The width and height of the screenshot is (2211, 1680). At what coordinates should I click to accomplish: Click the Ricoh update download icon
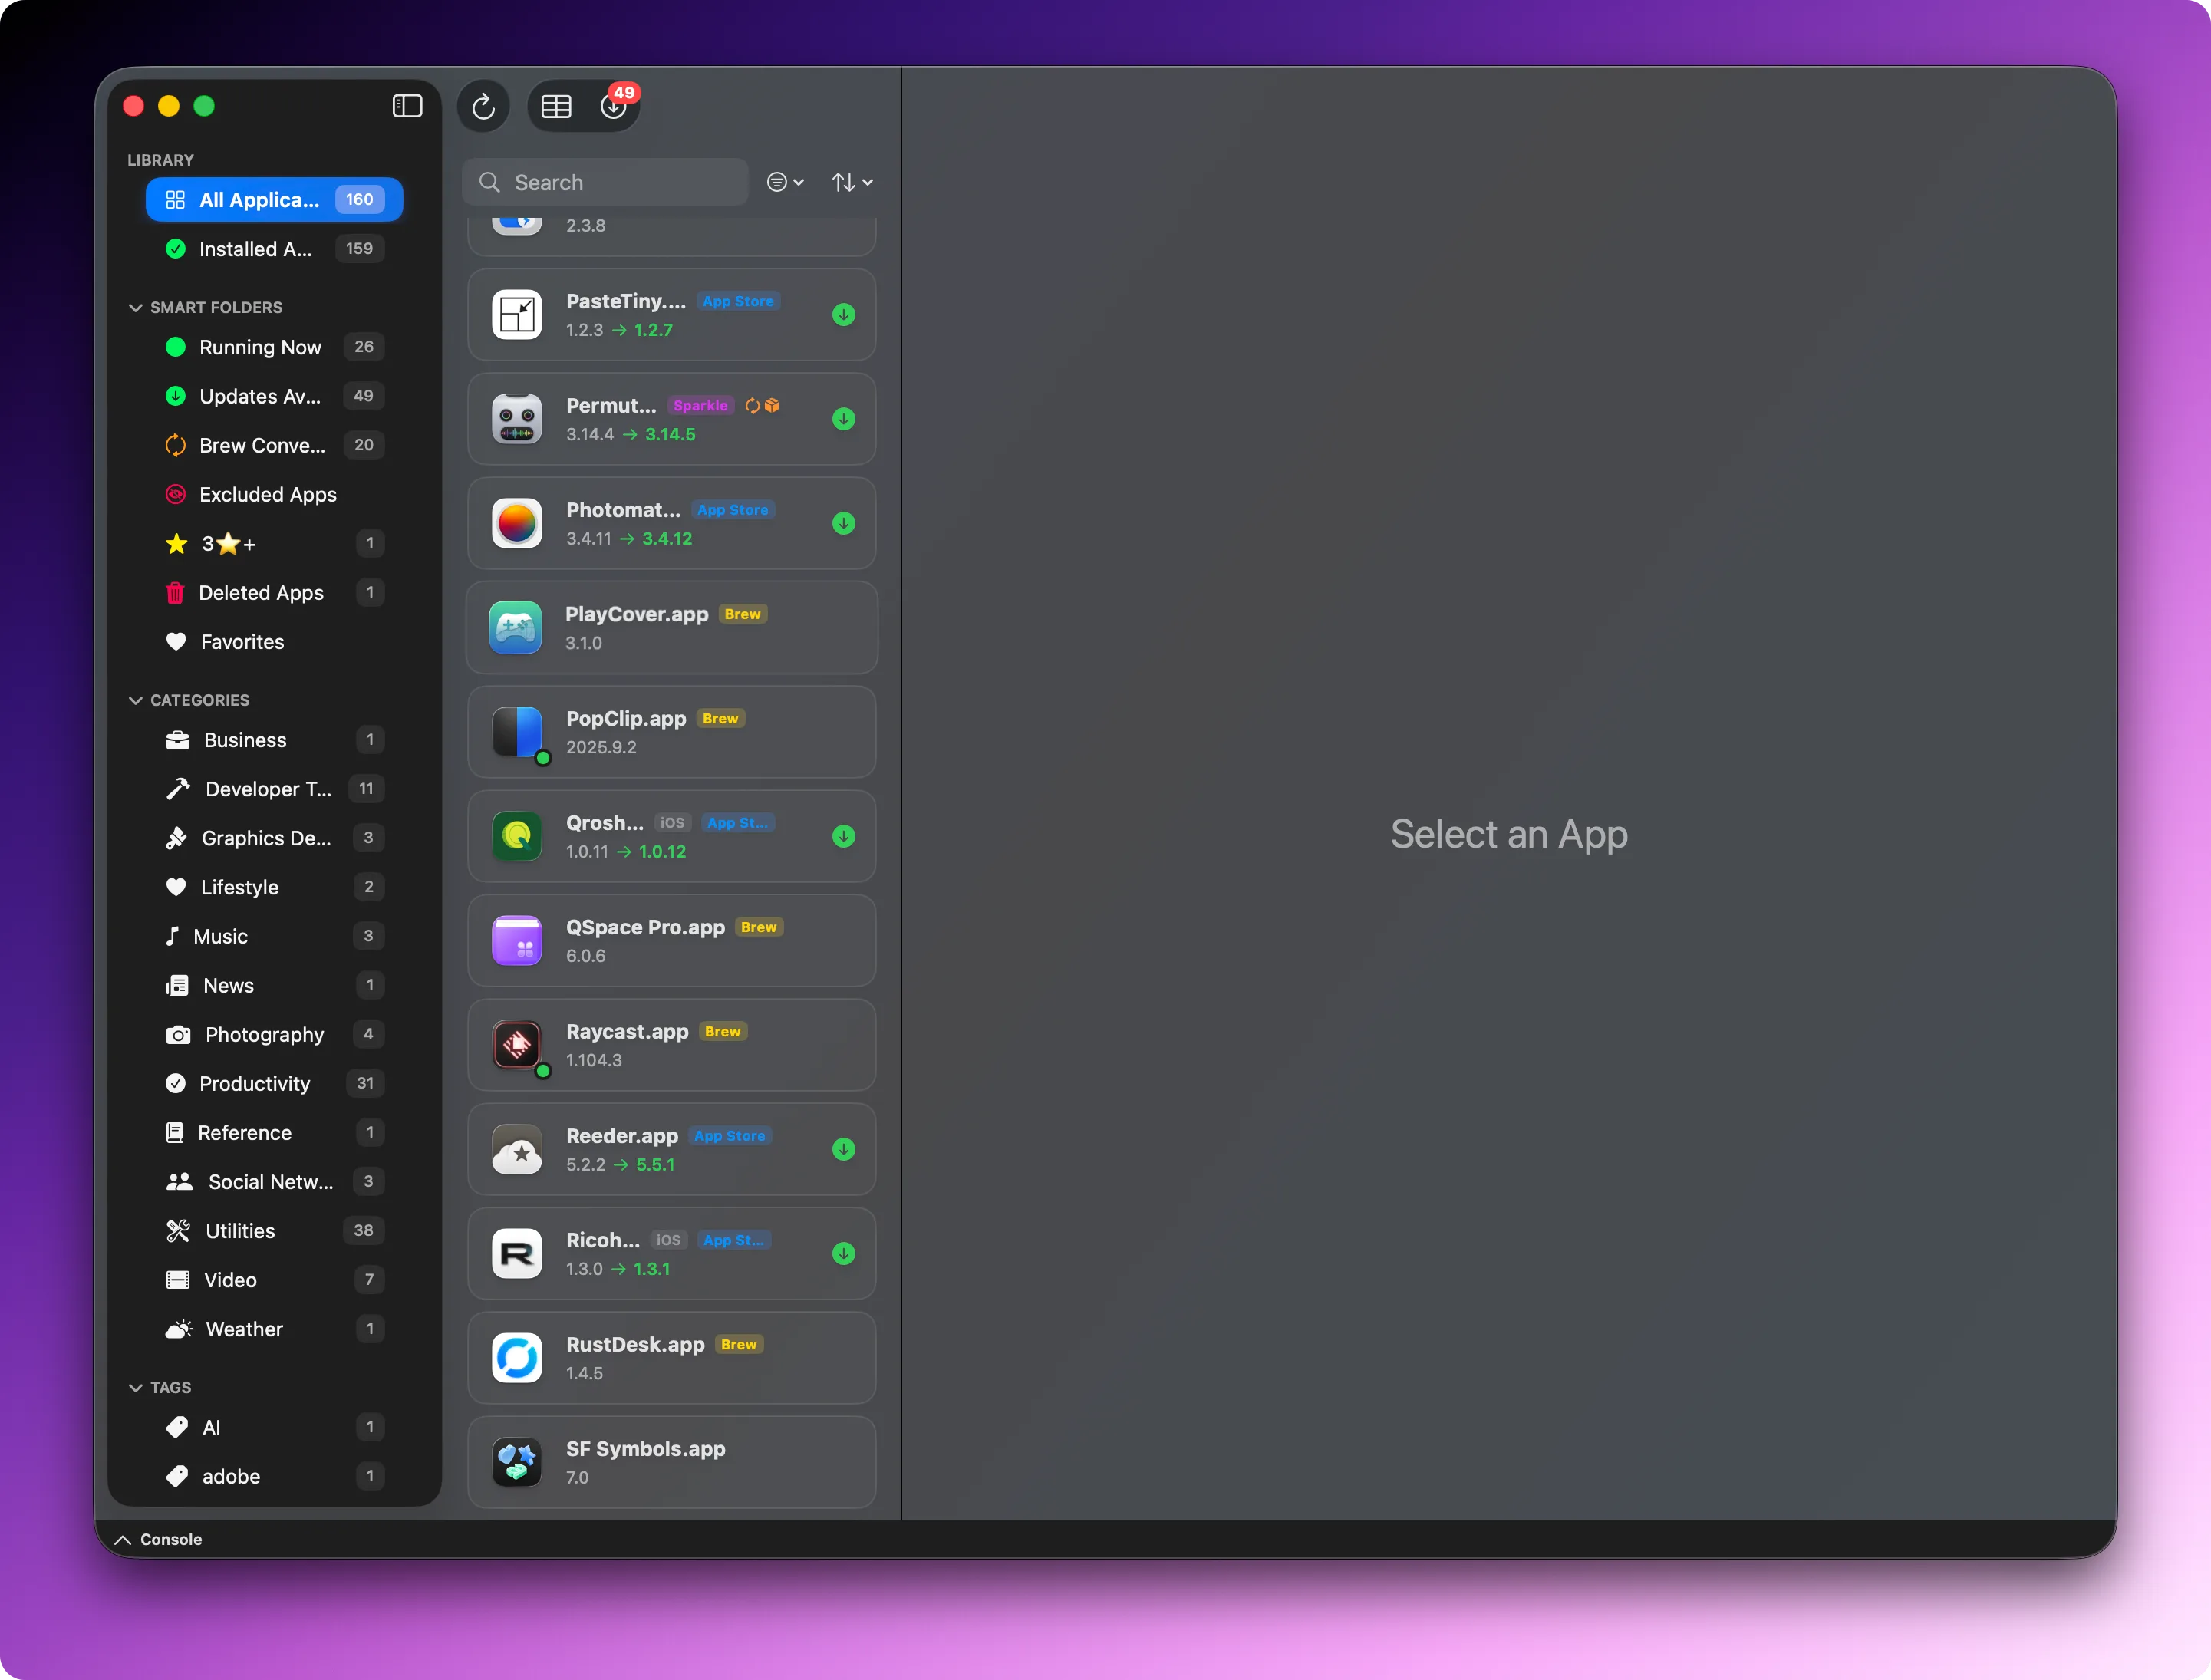pos(844,1253)
